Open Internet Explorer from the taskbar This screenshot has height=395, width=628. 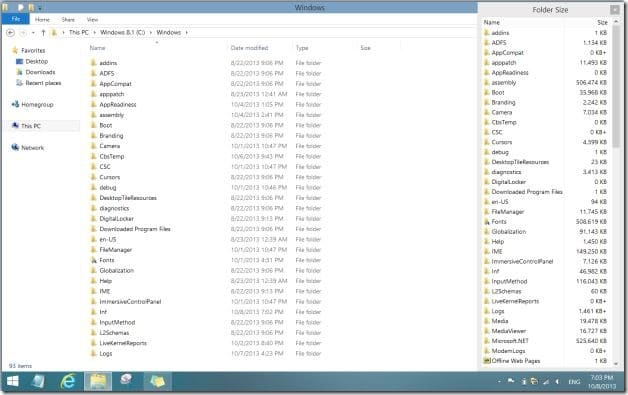[68, 381]
